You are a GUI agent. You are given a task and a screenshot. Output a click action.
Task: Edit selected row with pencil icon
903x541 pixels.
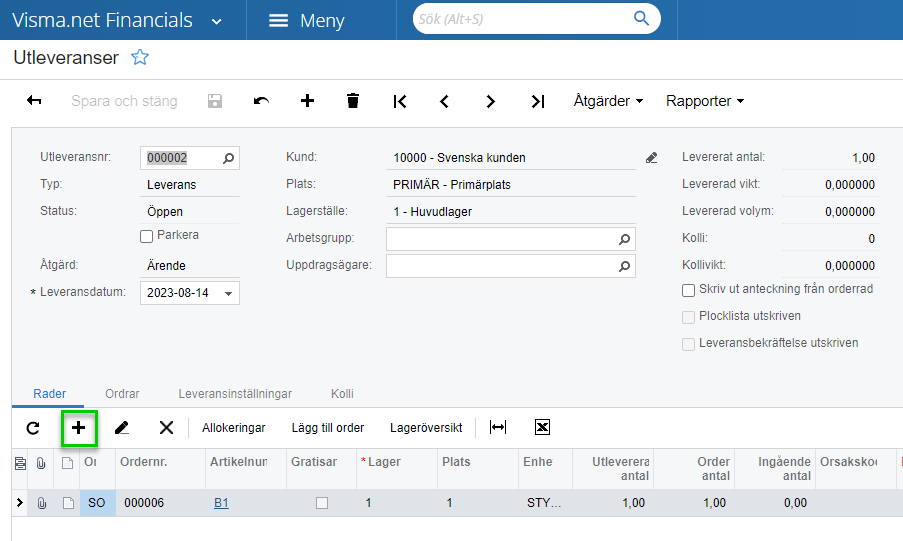point(122,427)
